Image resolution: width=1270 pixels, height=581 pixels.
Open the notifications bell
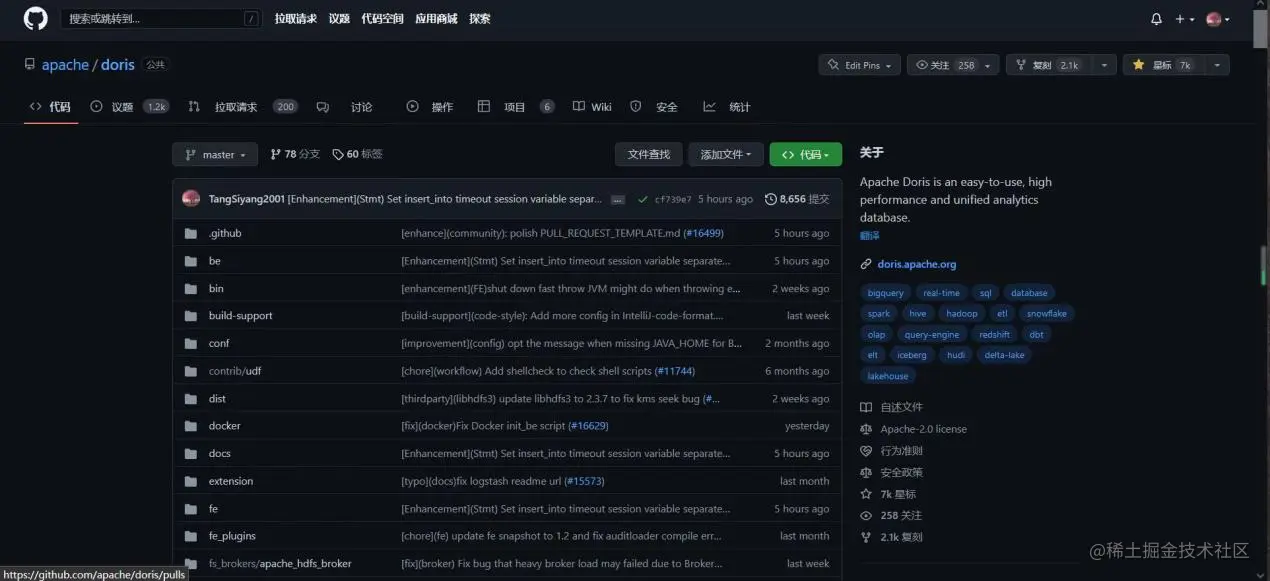[x=1156, y=19]
